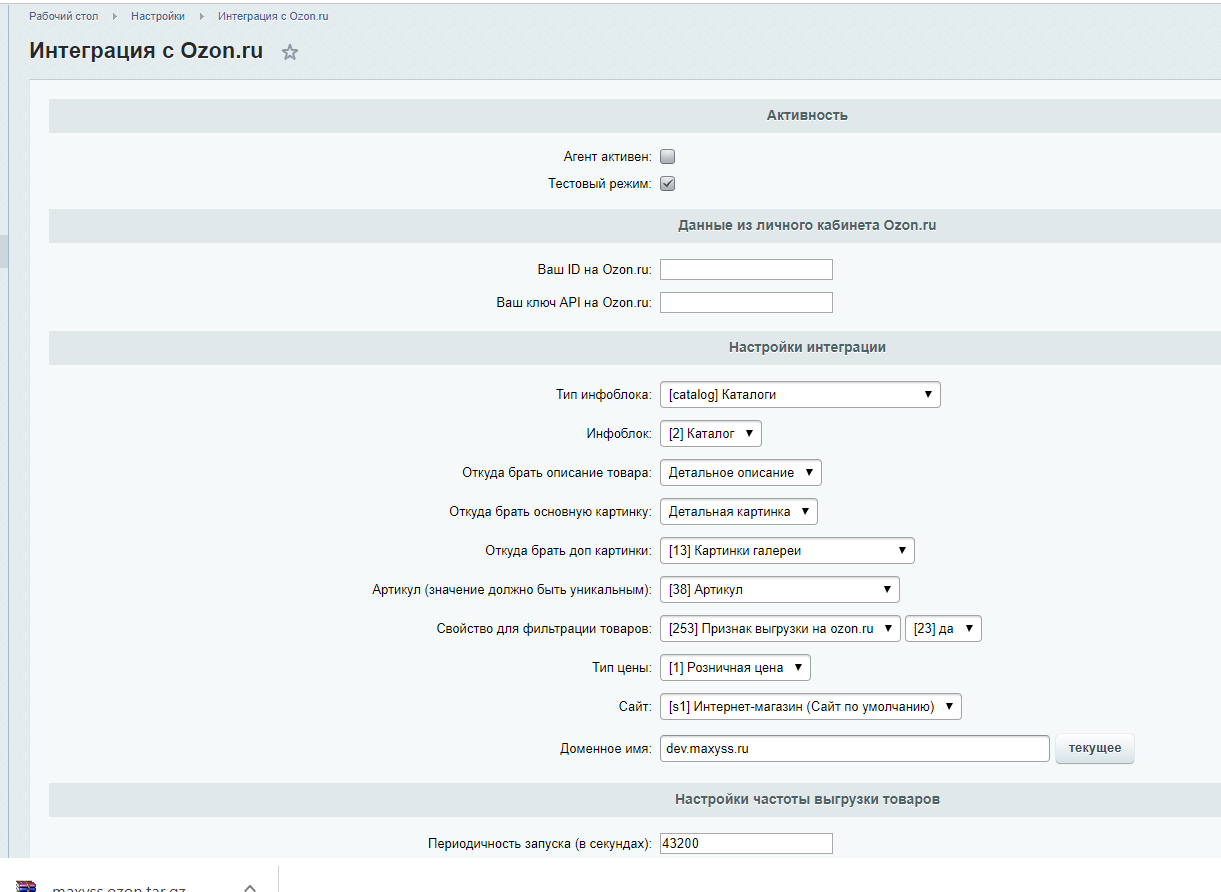This screenshot has width=1221, height=892.
Task: Disable the 'Тестовый режим' checkbox
Action: (x=668, y=184)
